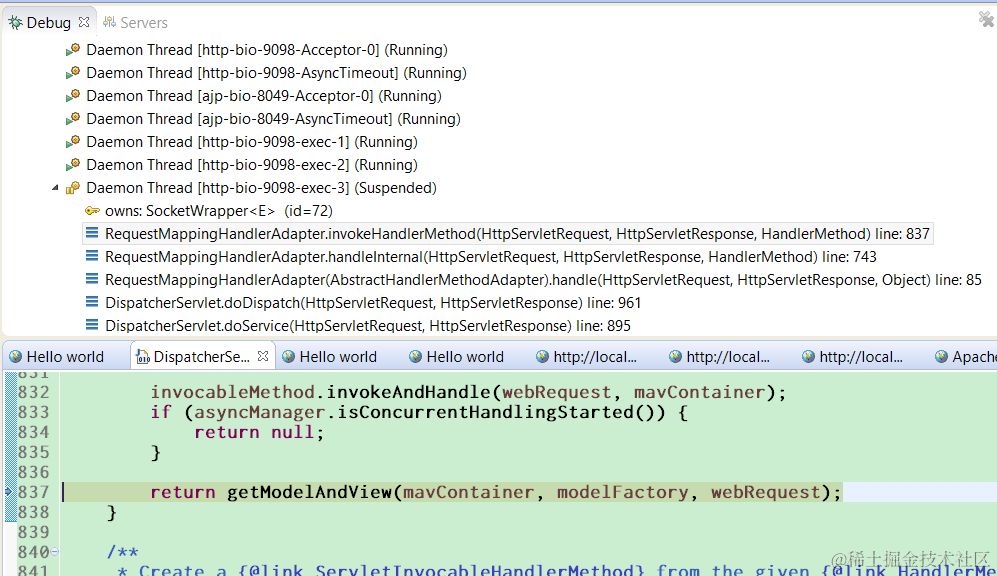Click stack frame icon for doService
The width and height of the screenshot is (997, 576).
coord(92,325)
